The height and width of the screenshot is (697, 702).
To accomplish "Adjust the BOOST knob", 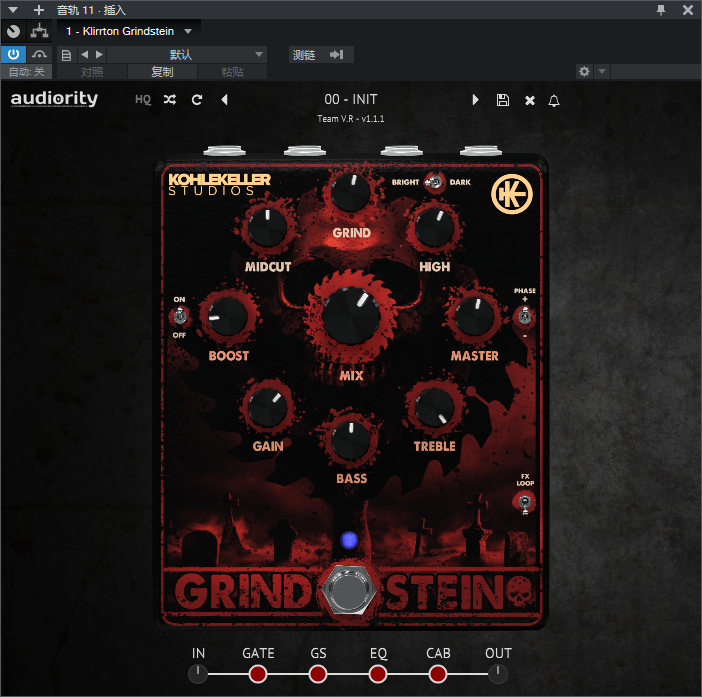I will pos(228,316).
